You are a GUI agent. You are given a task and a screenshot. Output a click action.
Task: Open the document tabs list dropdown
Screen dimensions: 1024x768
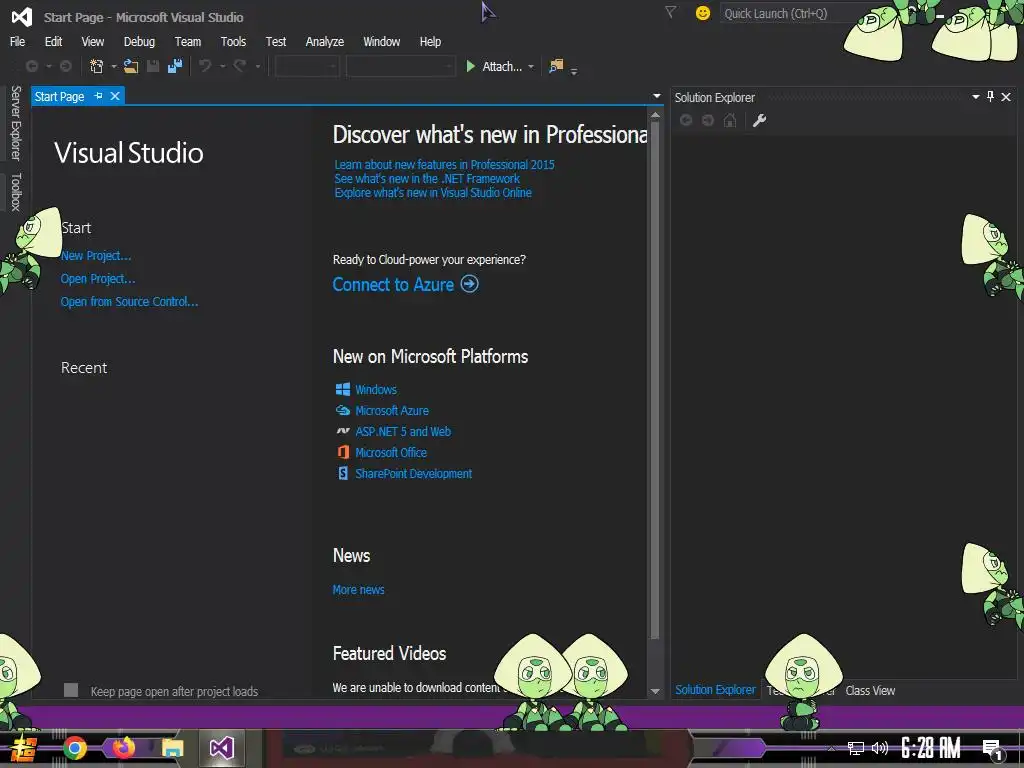[x=657, y=96]
